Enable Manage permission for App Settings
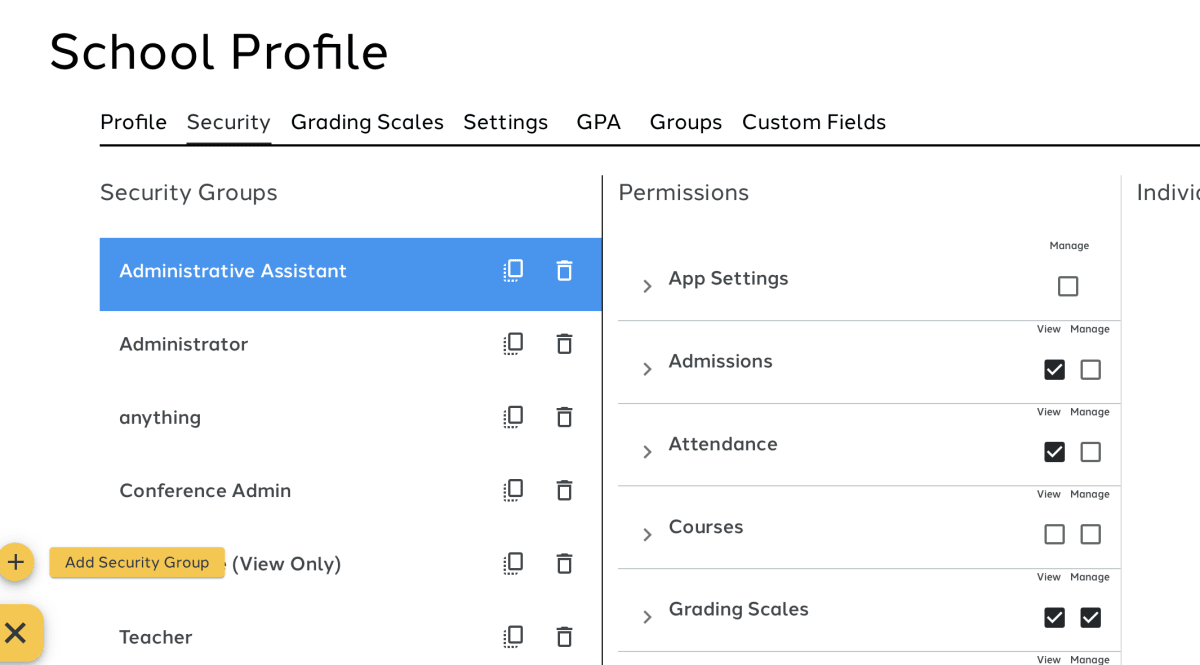The width and height of the screenshot is (1200, 665). [x=1068, y=287]
